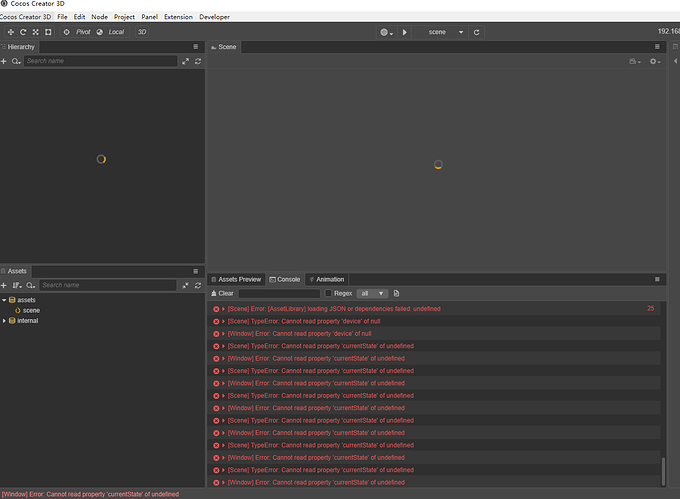680x499 pixels.
Task: Click the refresh preview icon
Action: (476, 32)
